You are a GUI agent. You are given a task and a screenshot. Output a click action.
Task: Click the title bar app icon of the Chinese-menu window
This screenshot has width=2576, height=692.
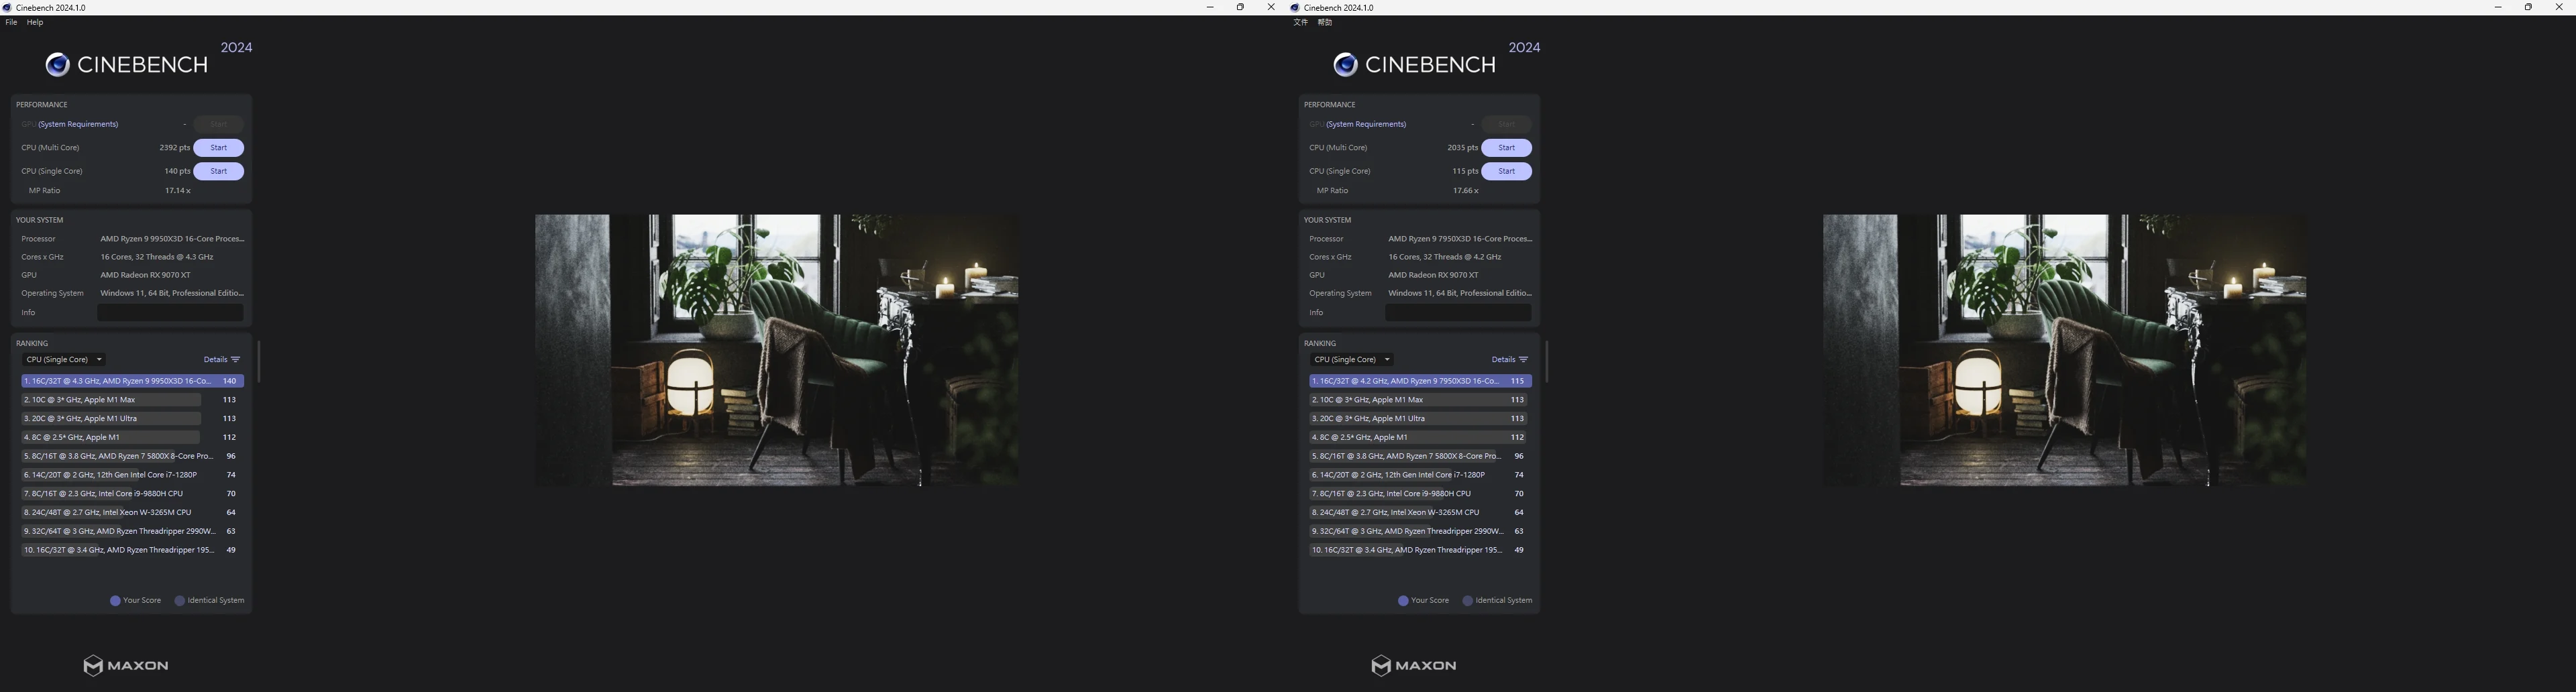point(1295,7)
